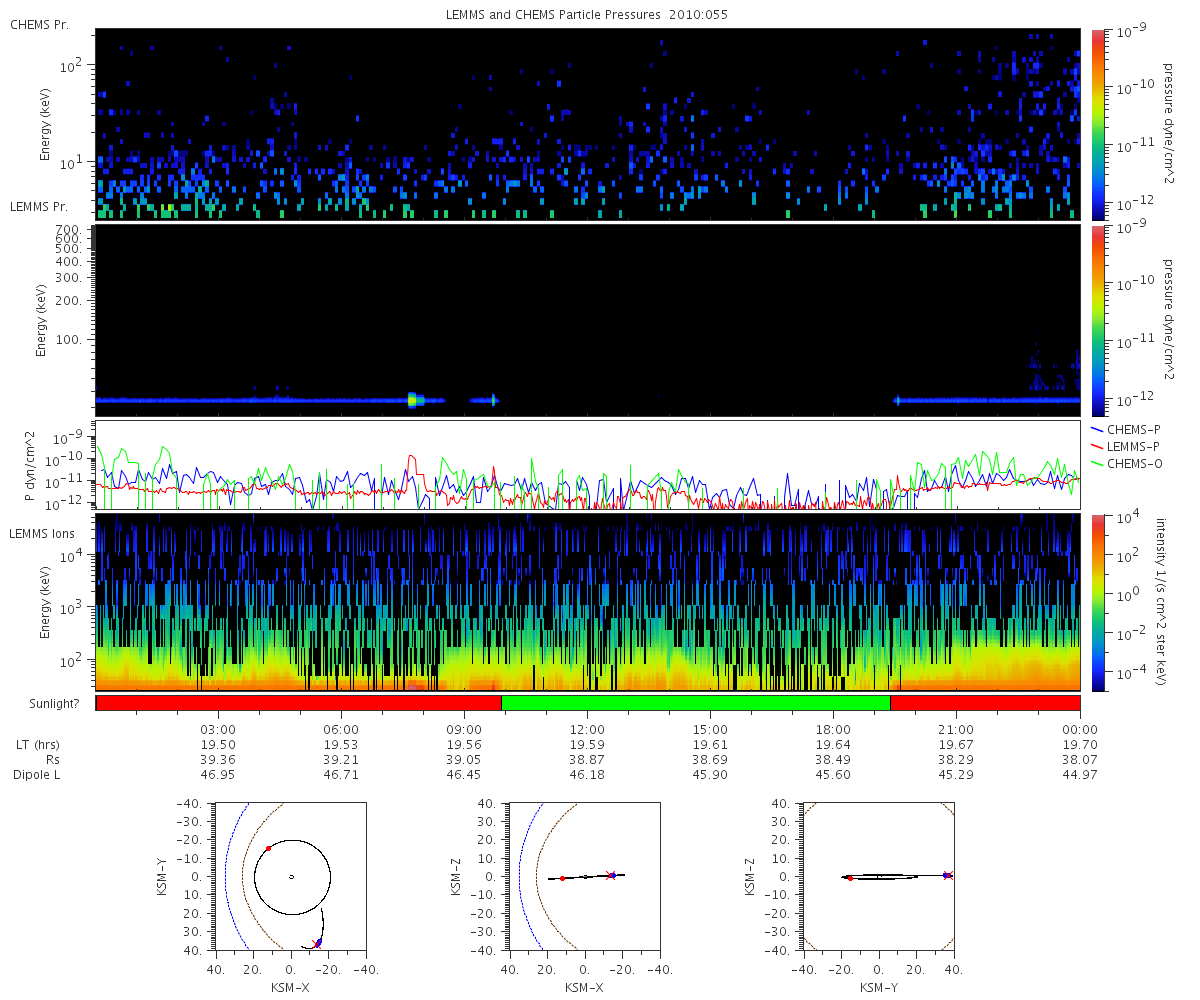This screenshot has height=1000, width=1200.
Task: Open the KSM-X versus KSM-Y orbit plot
Action: [290, 876]
